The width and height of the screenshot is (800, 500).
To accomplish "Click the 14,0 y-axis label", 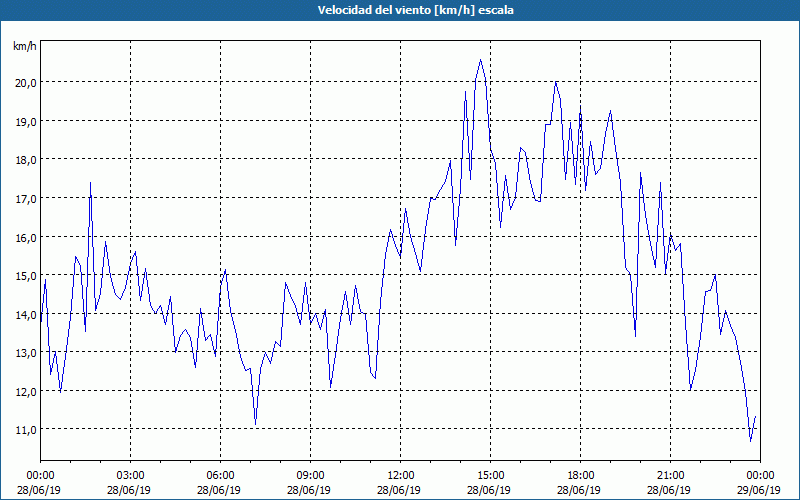I will click(x=25, y=314).
